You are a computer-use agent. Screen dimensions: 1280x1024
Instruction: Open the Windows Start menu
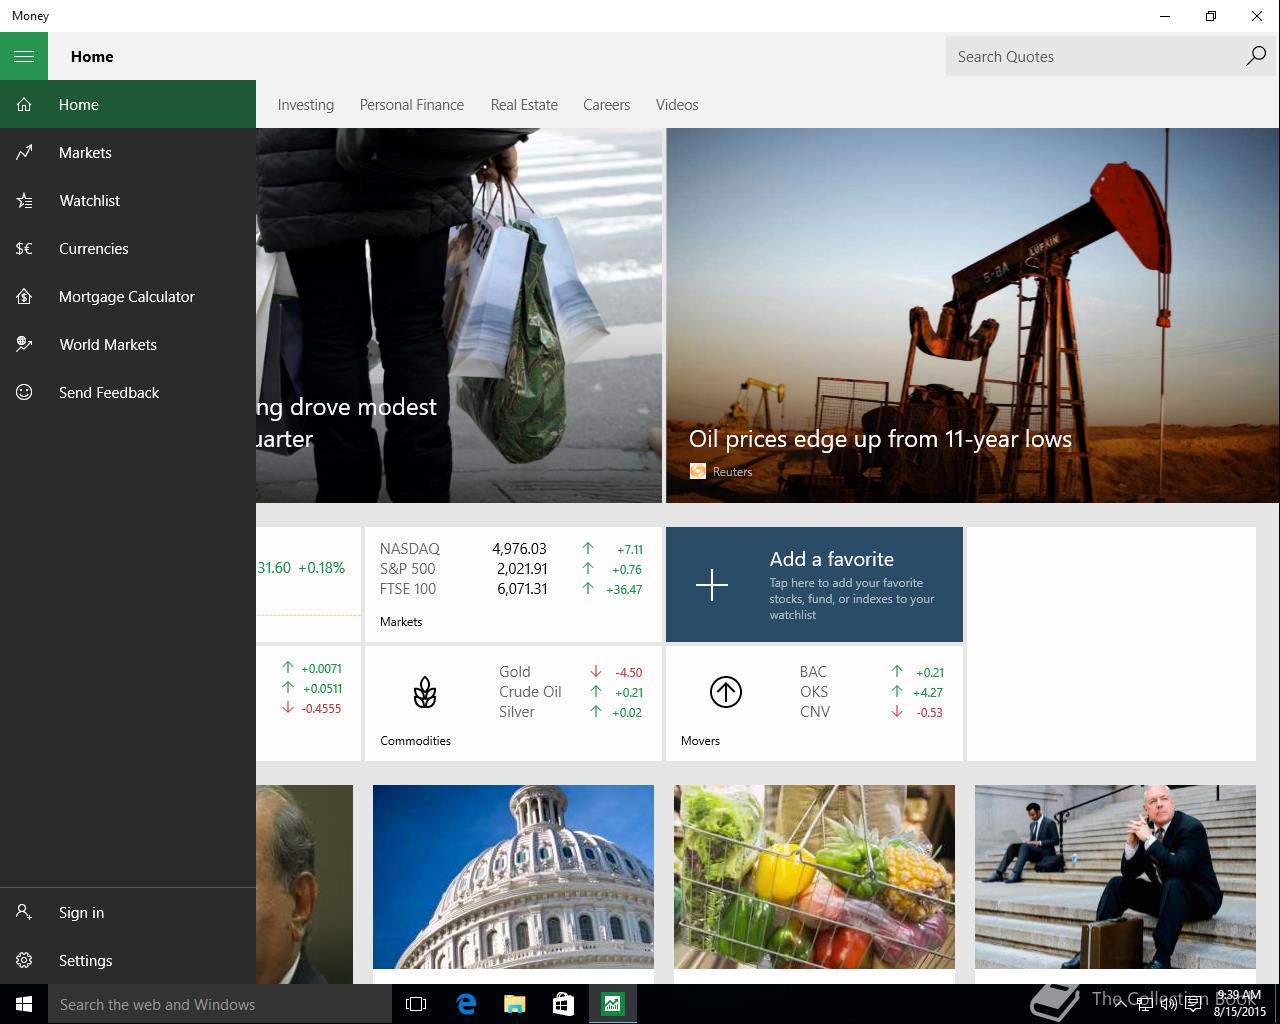(x=24, y=1004)
